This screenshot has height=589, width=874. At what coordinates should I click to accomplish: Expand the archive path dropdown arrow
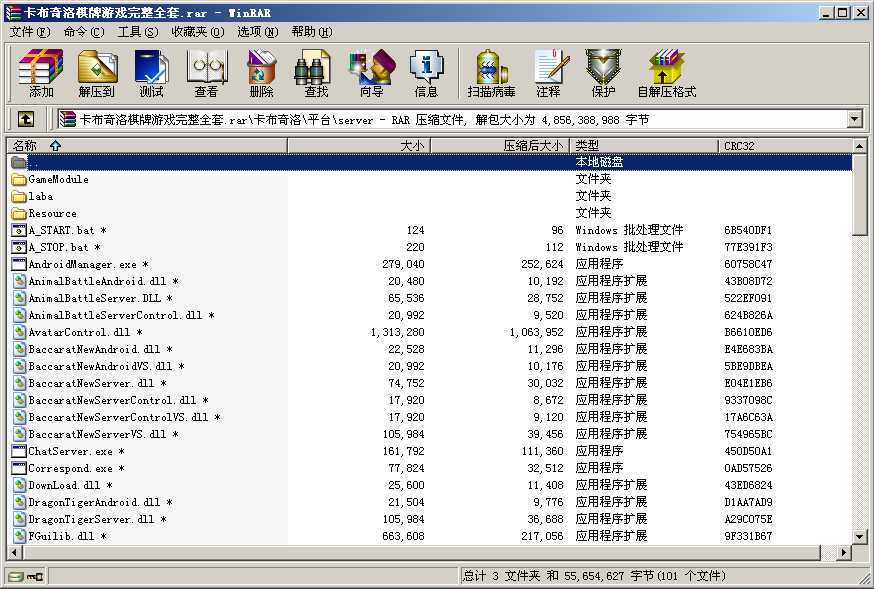point(854,119)
